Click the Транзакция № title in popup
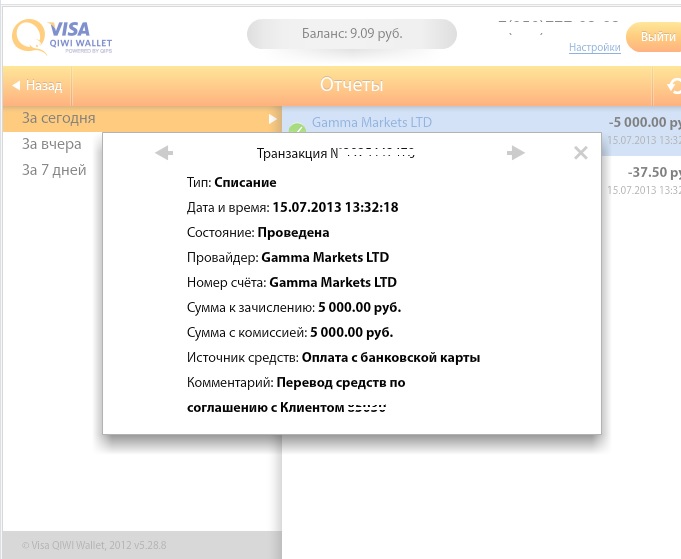The image size is (681, 559). 335,153
